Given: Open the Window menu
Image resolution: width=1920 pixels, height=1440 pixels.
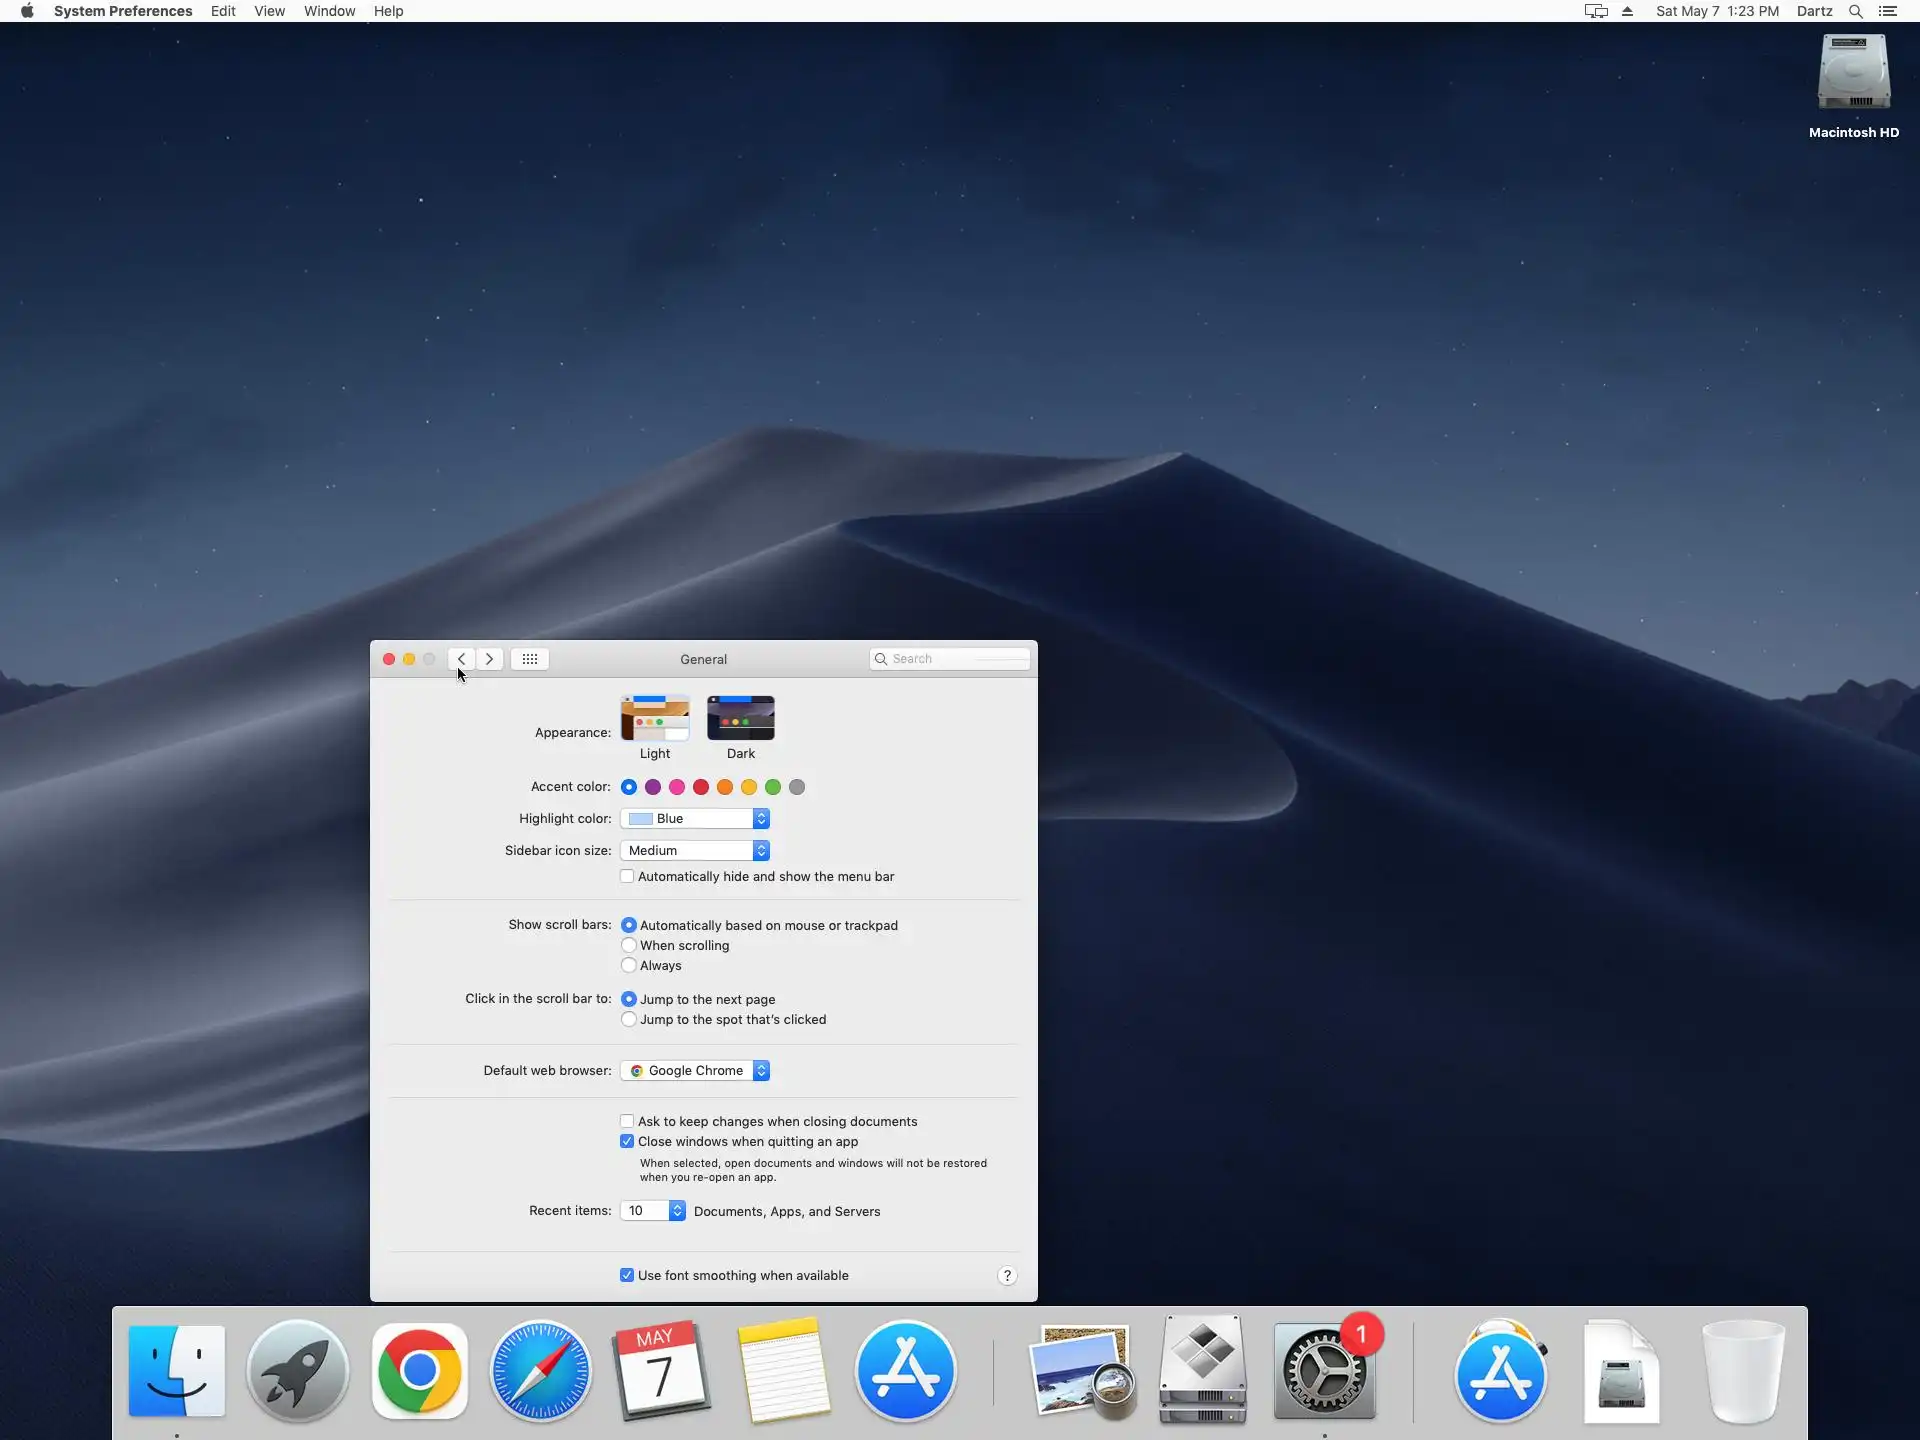Looking at the screenshot, I should point(329,11).
